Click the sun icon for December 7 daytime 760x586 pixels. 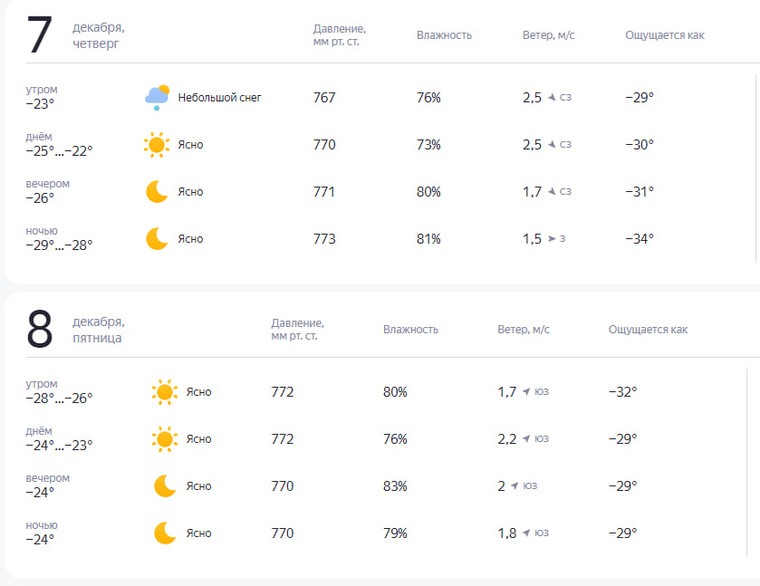pos(157,144)
